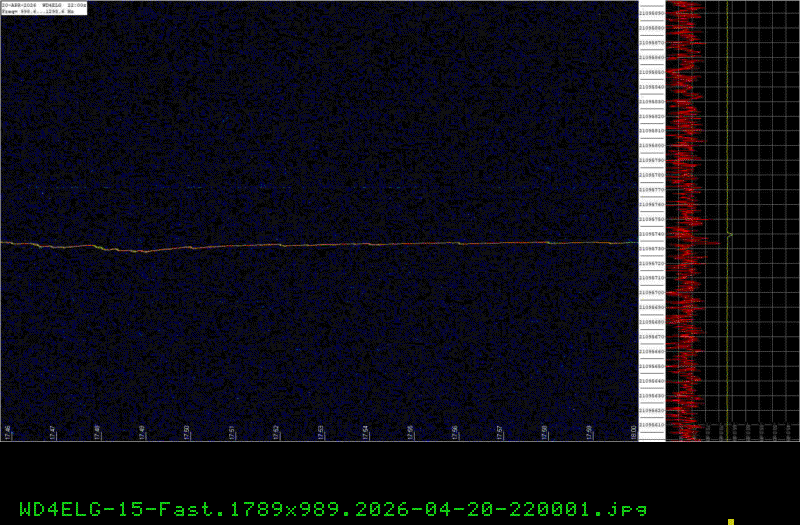Viewport: 800px width, 525px height.
Task: Click the 17:59 time marker
Action: pos(589,431)
